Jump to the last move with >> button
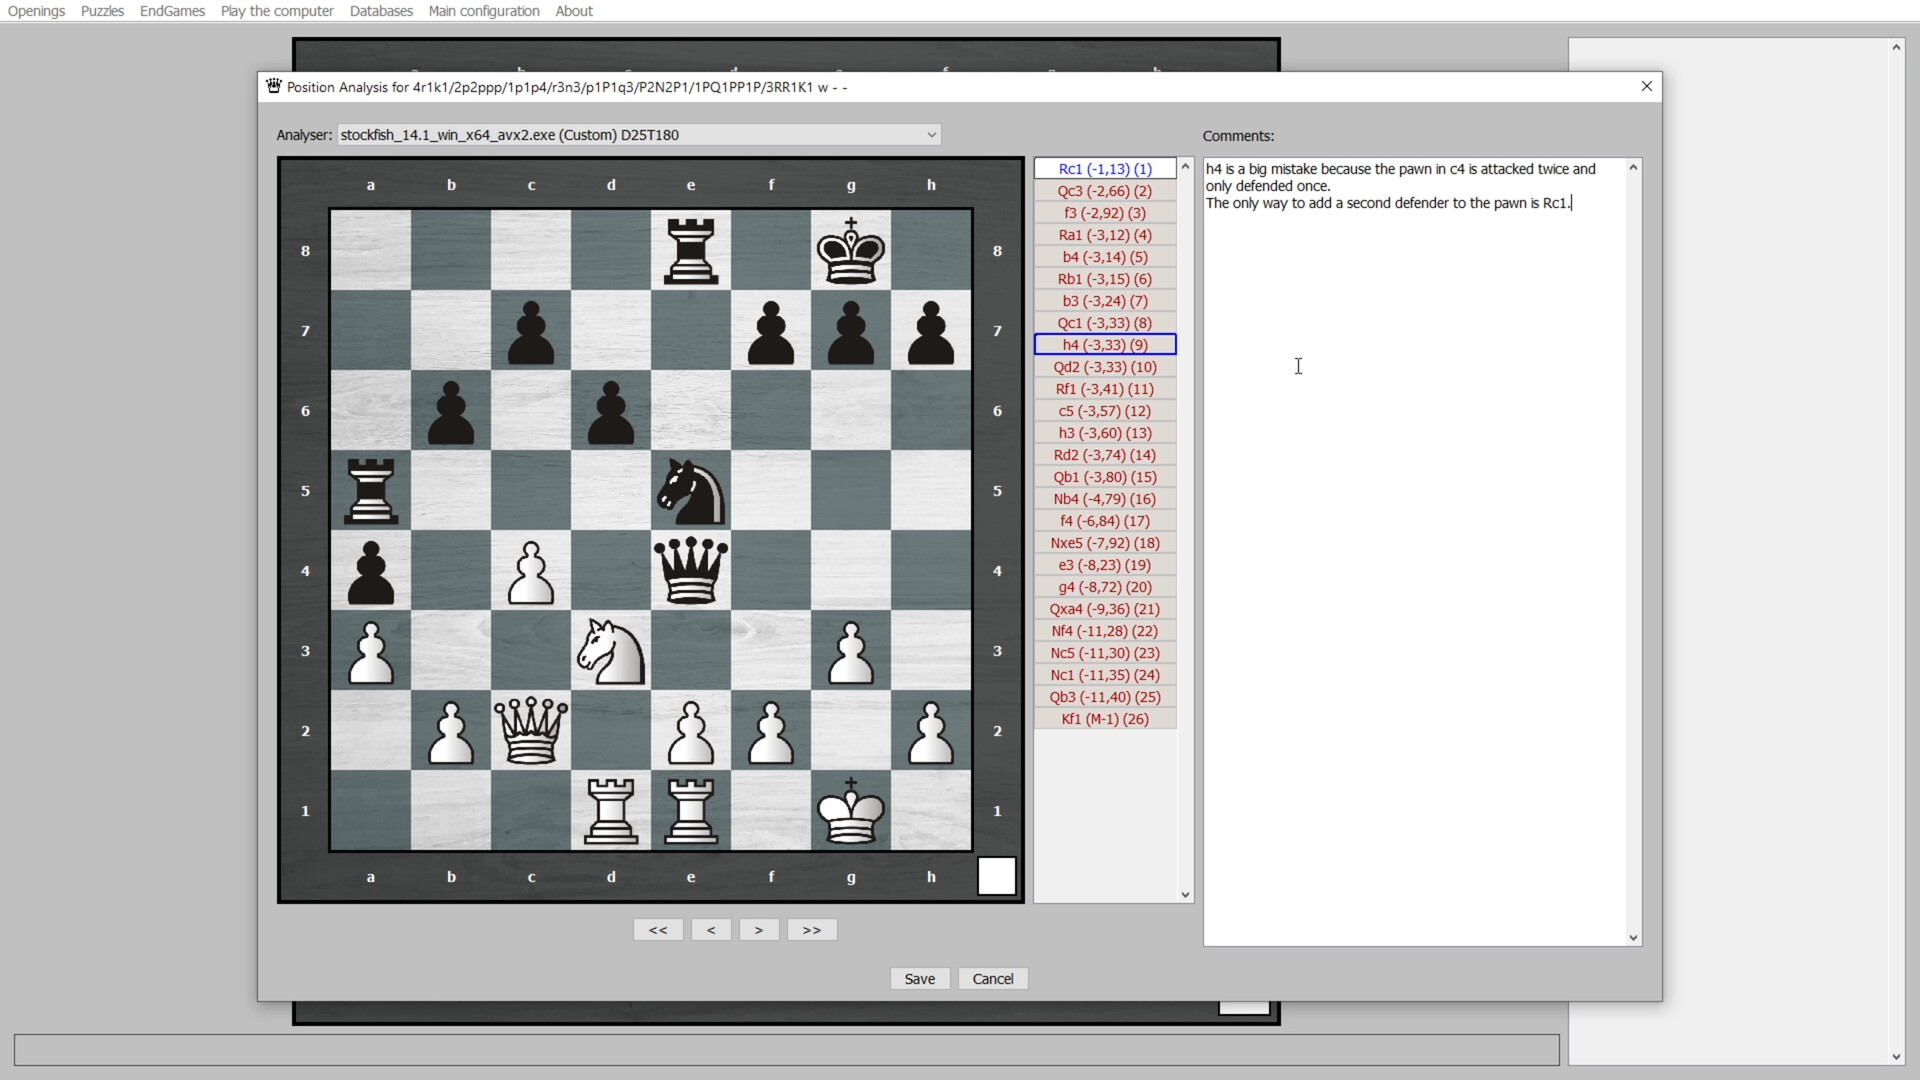The height and width of the screenshot is (1080, 1920). tap(812, 929)
